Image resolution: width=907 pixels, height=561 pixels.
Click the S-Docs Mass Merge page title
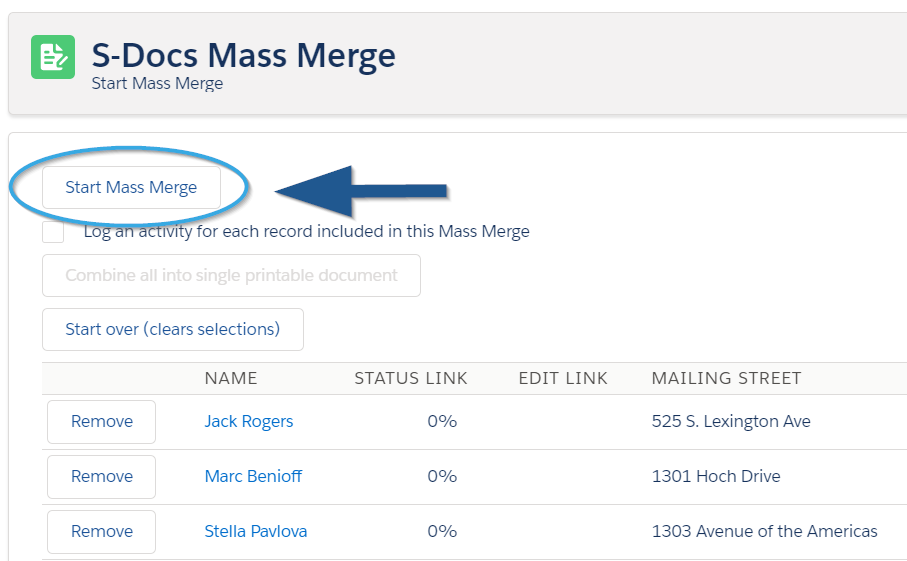(x=244, y=56)
